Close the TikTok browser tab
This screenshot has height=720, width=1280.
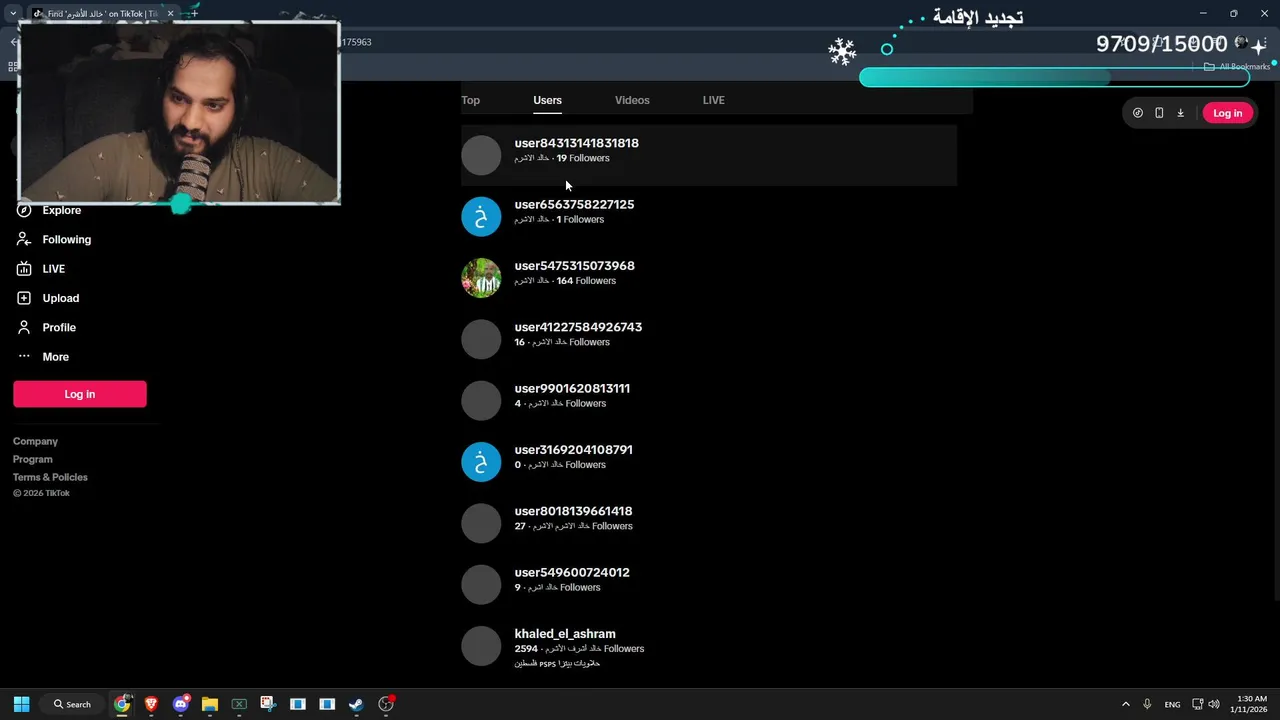pyautogui.click(x=170, y=13)
